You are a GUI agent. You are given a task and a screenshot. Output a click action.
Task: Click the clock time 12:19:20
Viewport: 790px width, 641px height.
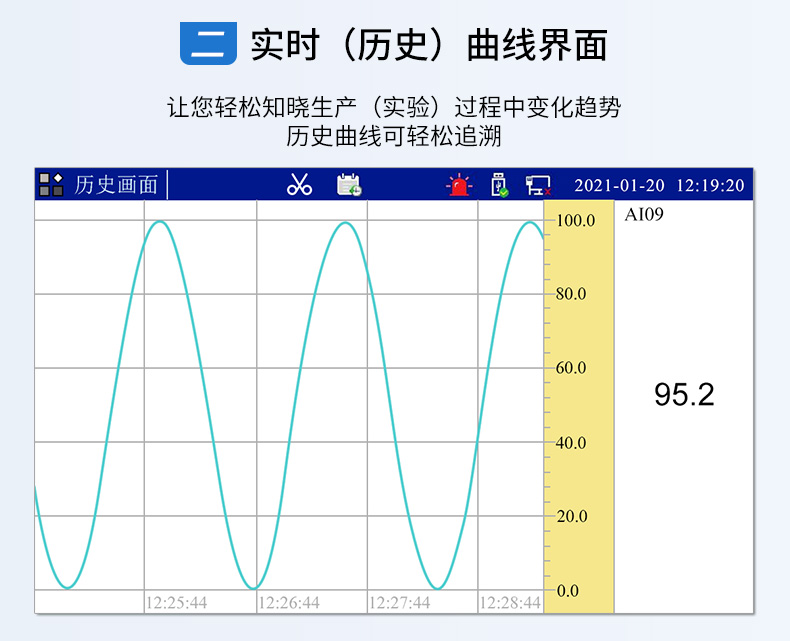point(710,185)
